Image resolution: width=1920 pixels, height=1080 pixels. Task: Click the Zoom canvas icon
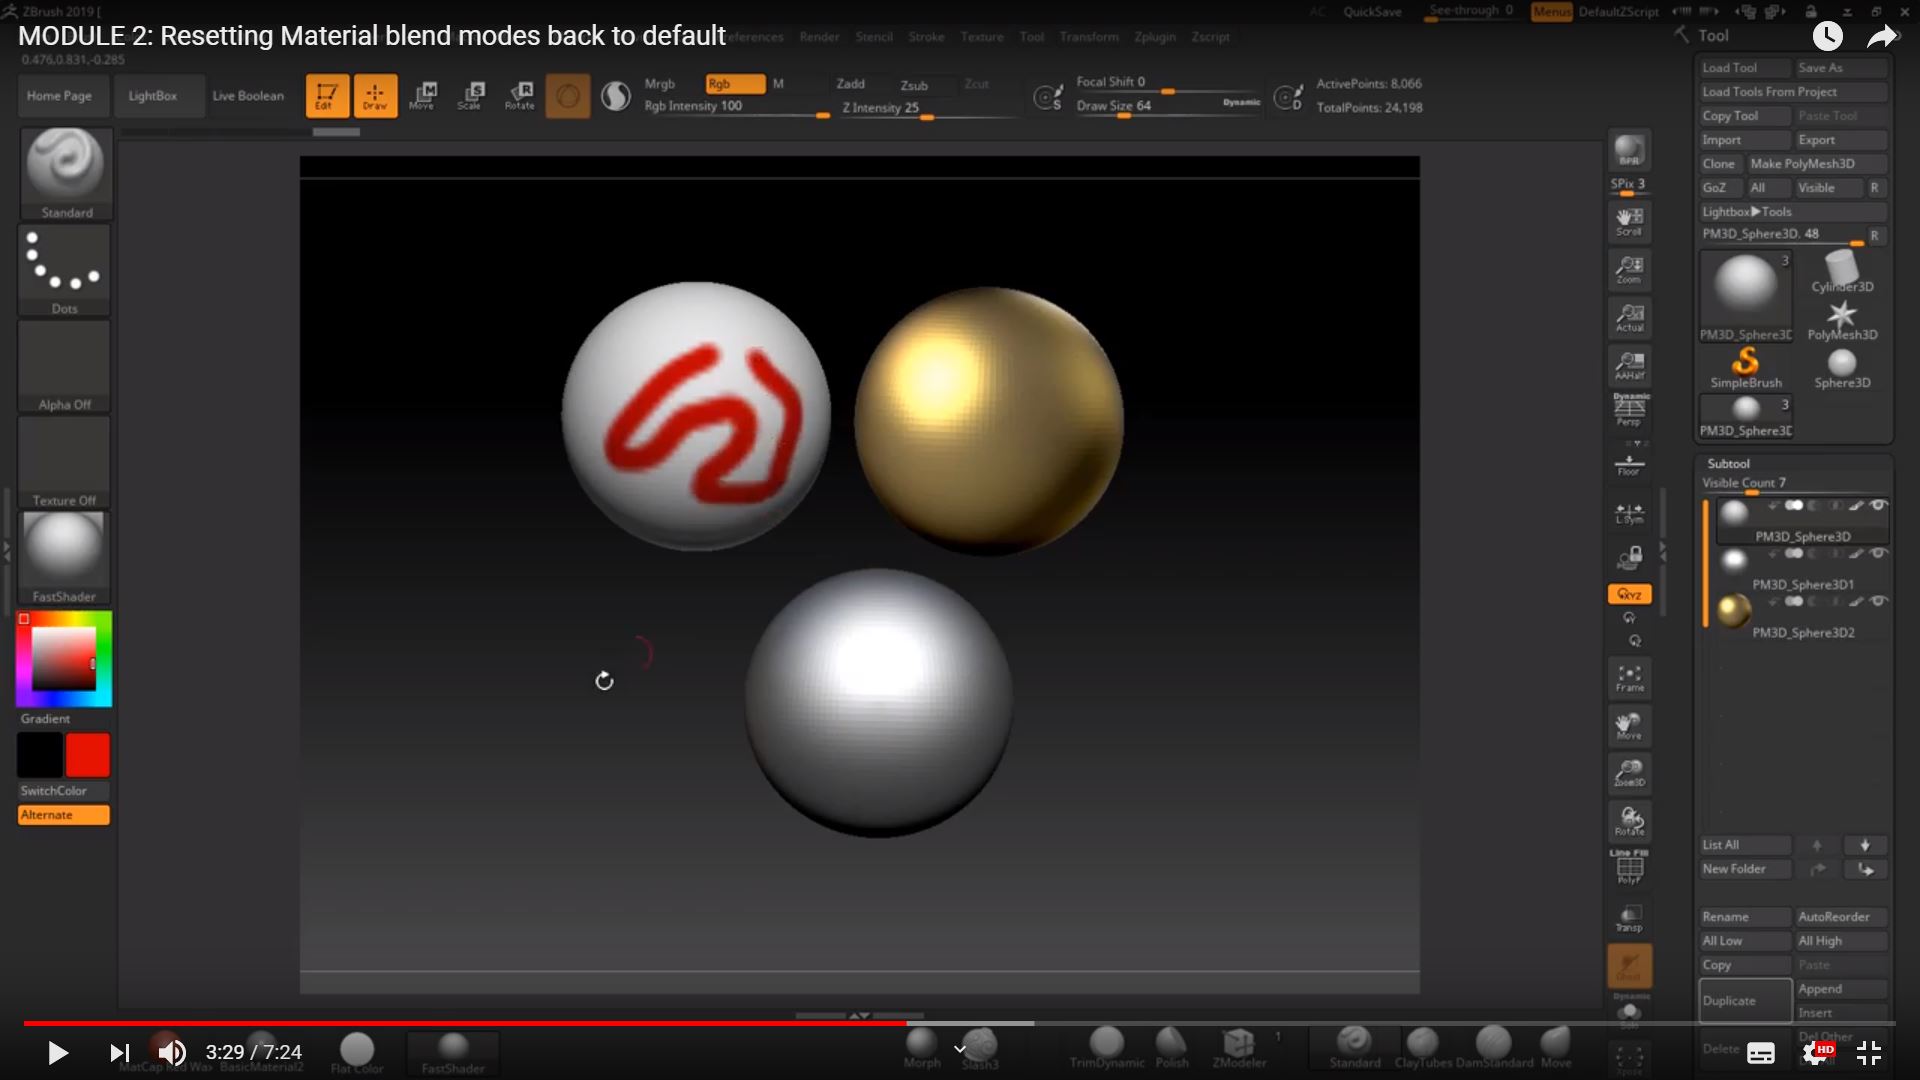pyautogui.click(x=1629, y=270)
